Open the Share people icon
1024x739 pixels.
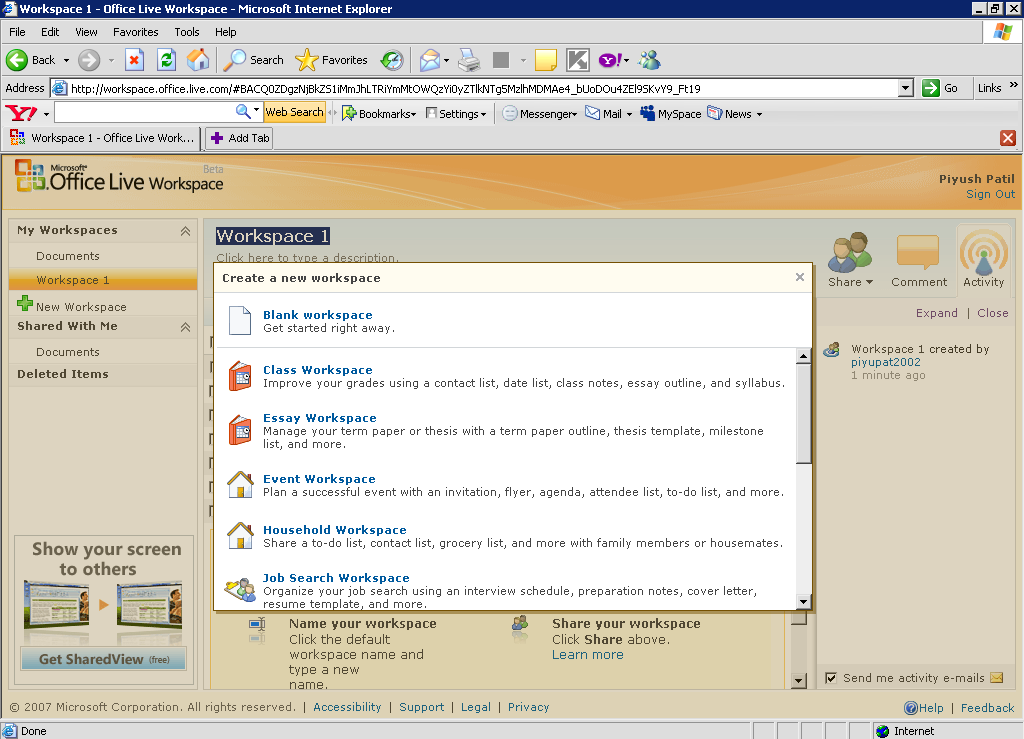[x=850, y=253]
